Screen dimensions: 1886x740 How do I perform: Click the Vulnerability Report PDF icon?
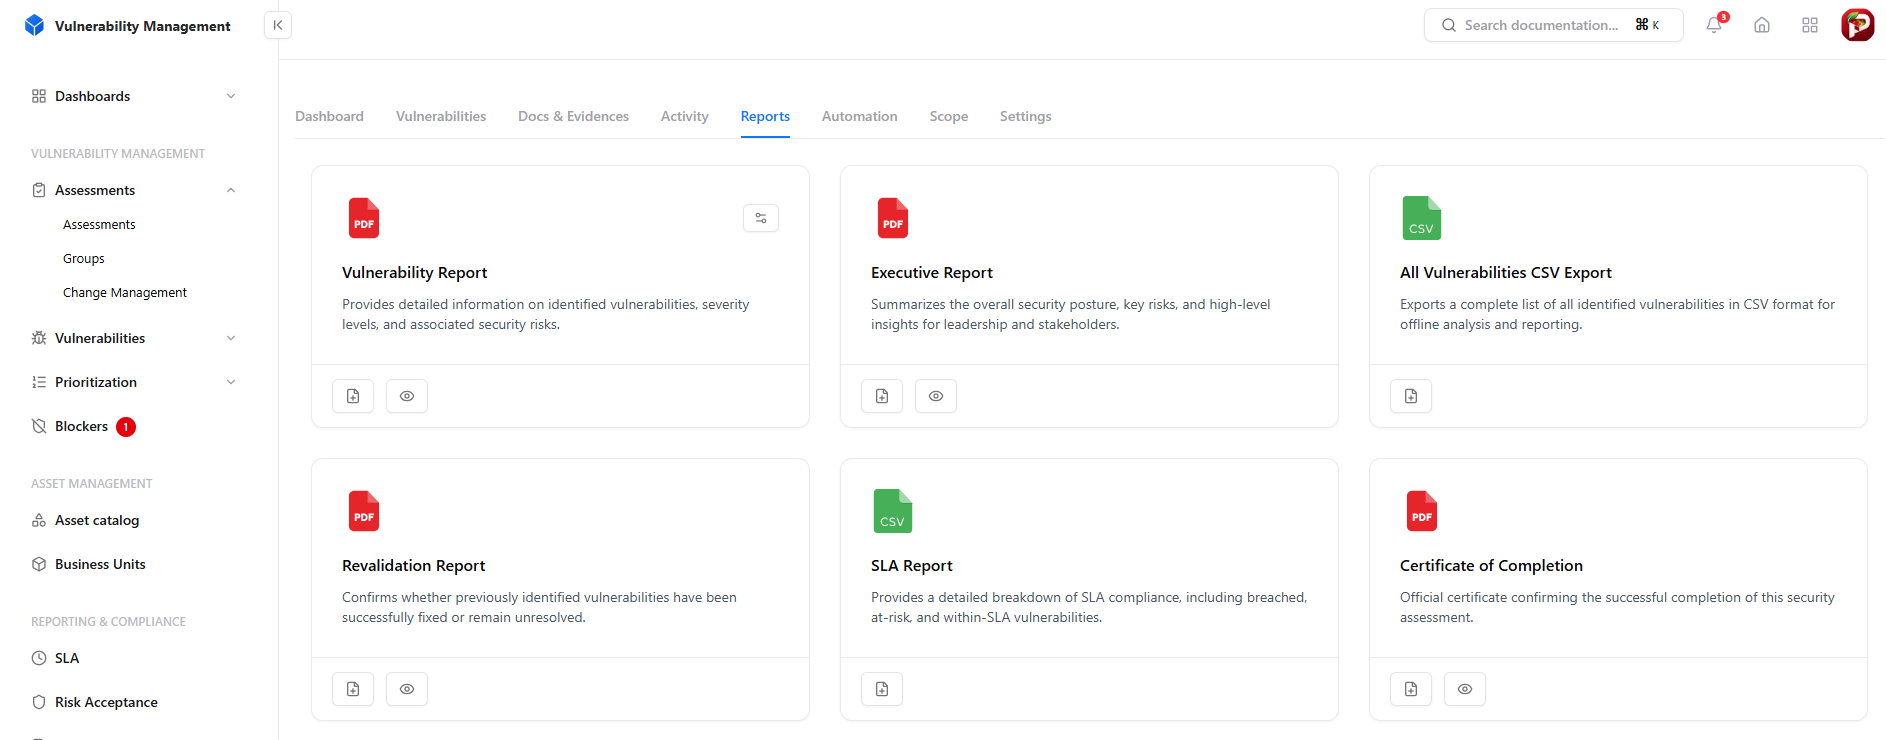364,218
